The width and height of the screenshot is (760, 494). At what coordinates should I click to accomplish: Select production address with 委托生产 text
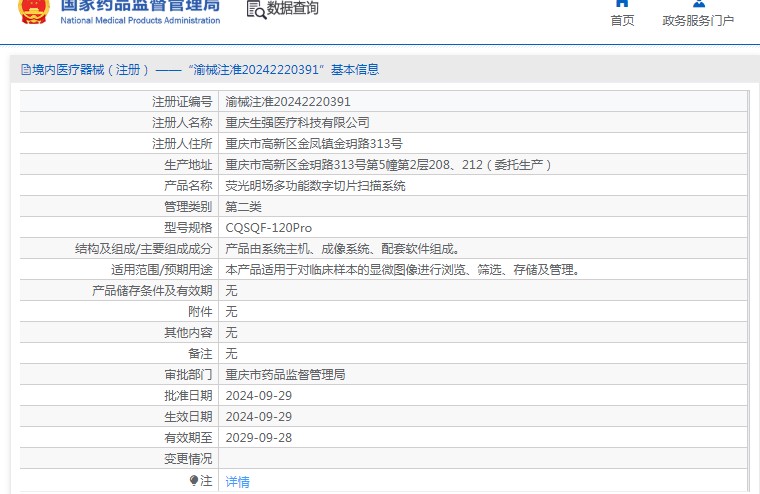[x=388, y=165]
